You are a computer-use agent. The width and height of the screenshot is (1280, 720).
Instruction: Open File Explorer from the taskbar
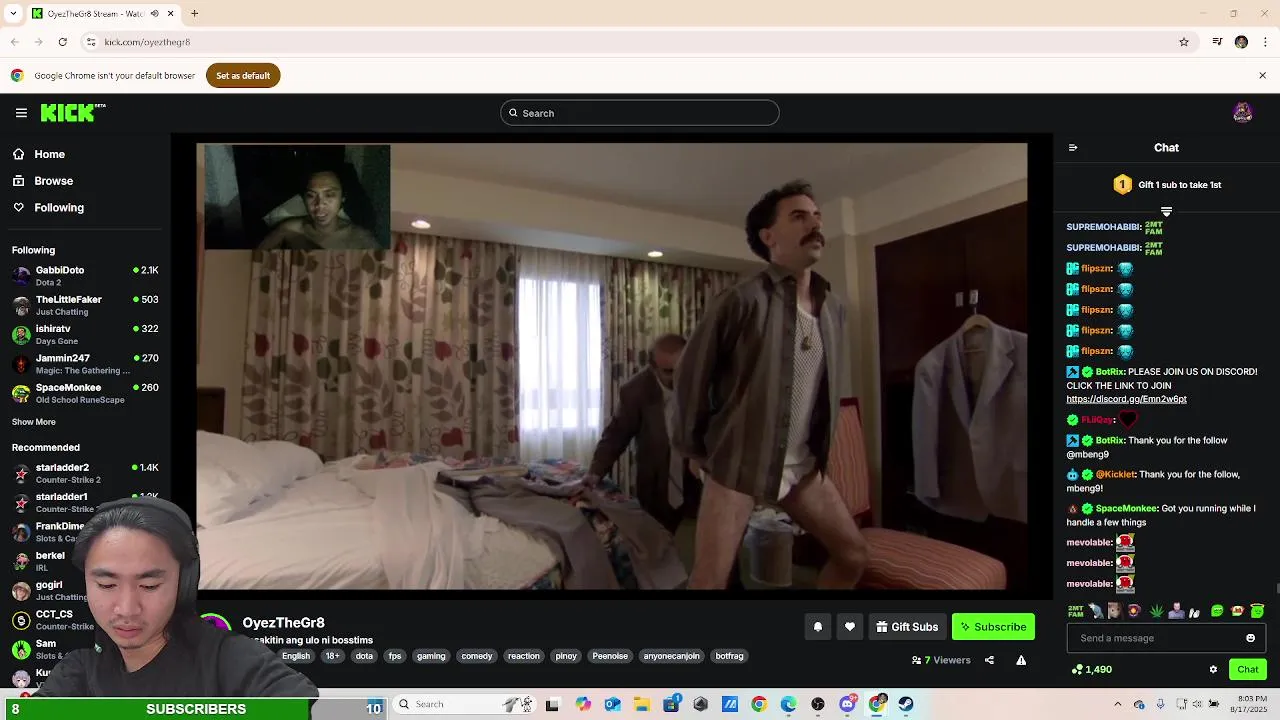point(642,704)
